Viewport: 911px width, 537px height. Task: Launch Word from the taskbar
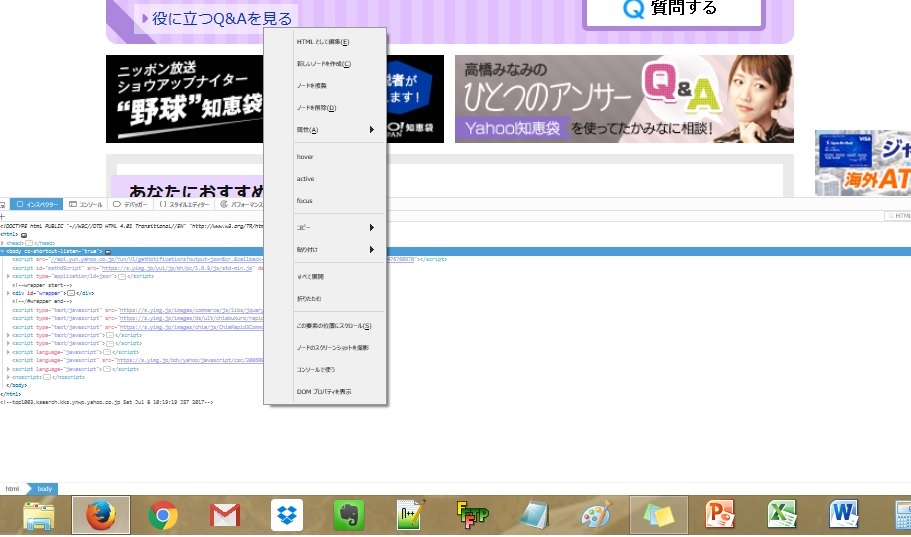click(844, 515)
